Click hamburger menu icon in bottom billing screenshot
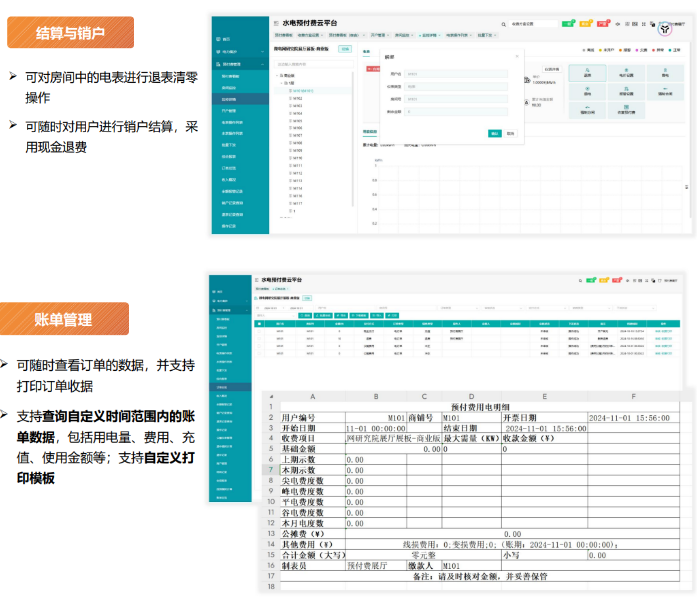Screen dimensions: 697x616 click(256, 280)
